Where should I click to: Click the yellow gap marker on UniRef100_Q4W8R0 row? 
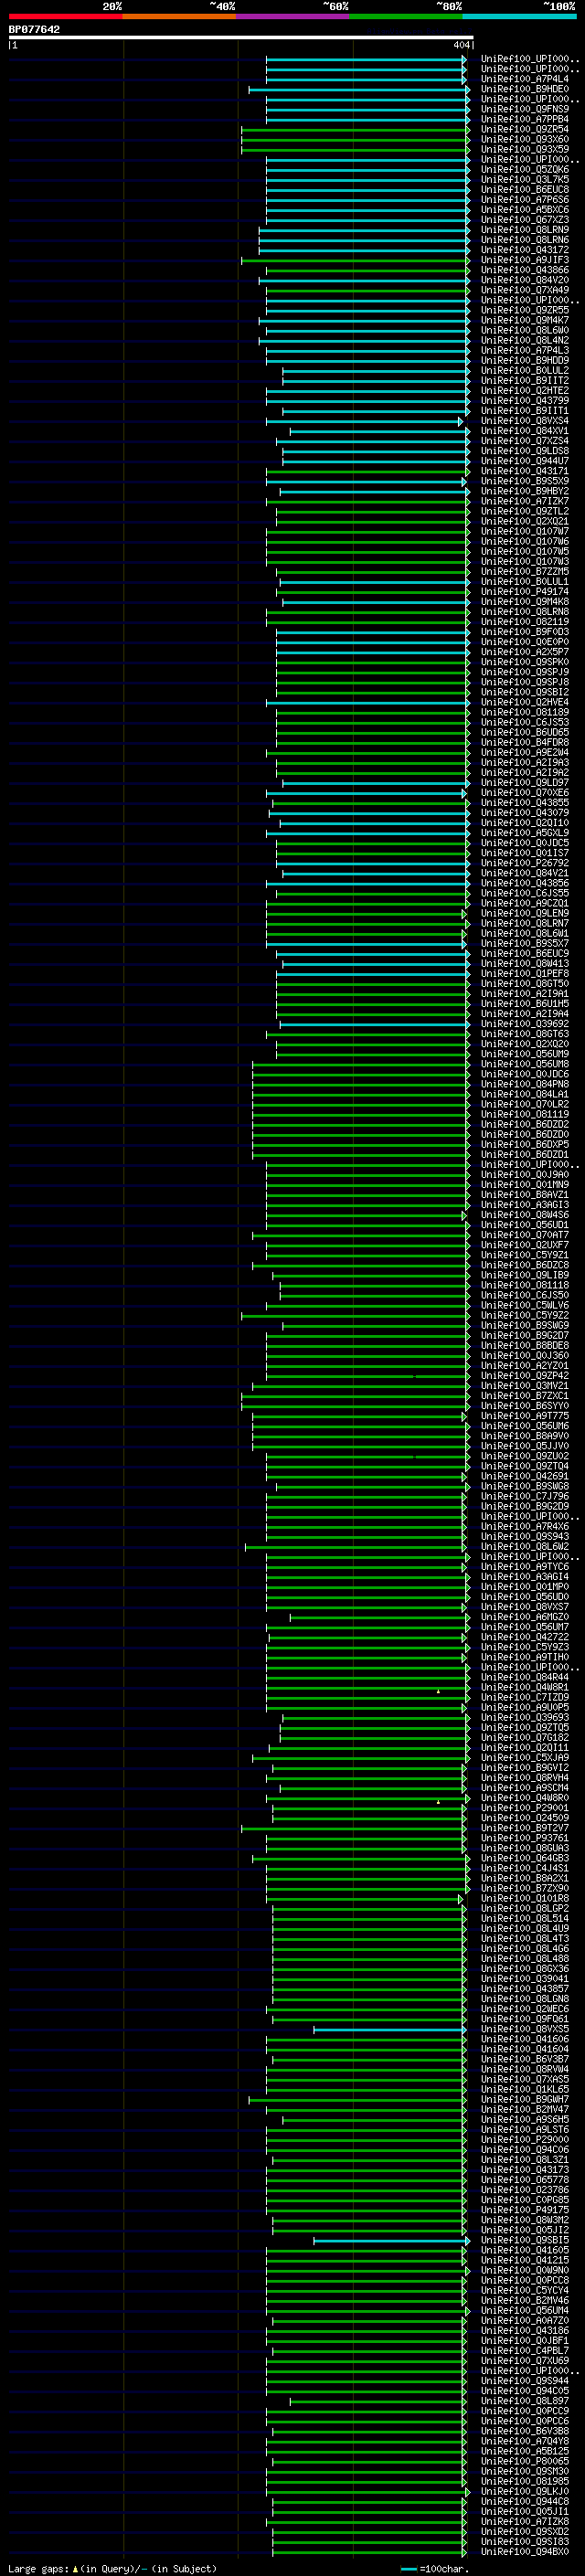[x=438, y=1801]
